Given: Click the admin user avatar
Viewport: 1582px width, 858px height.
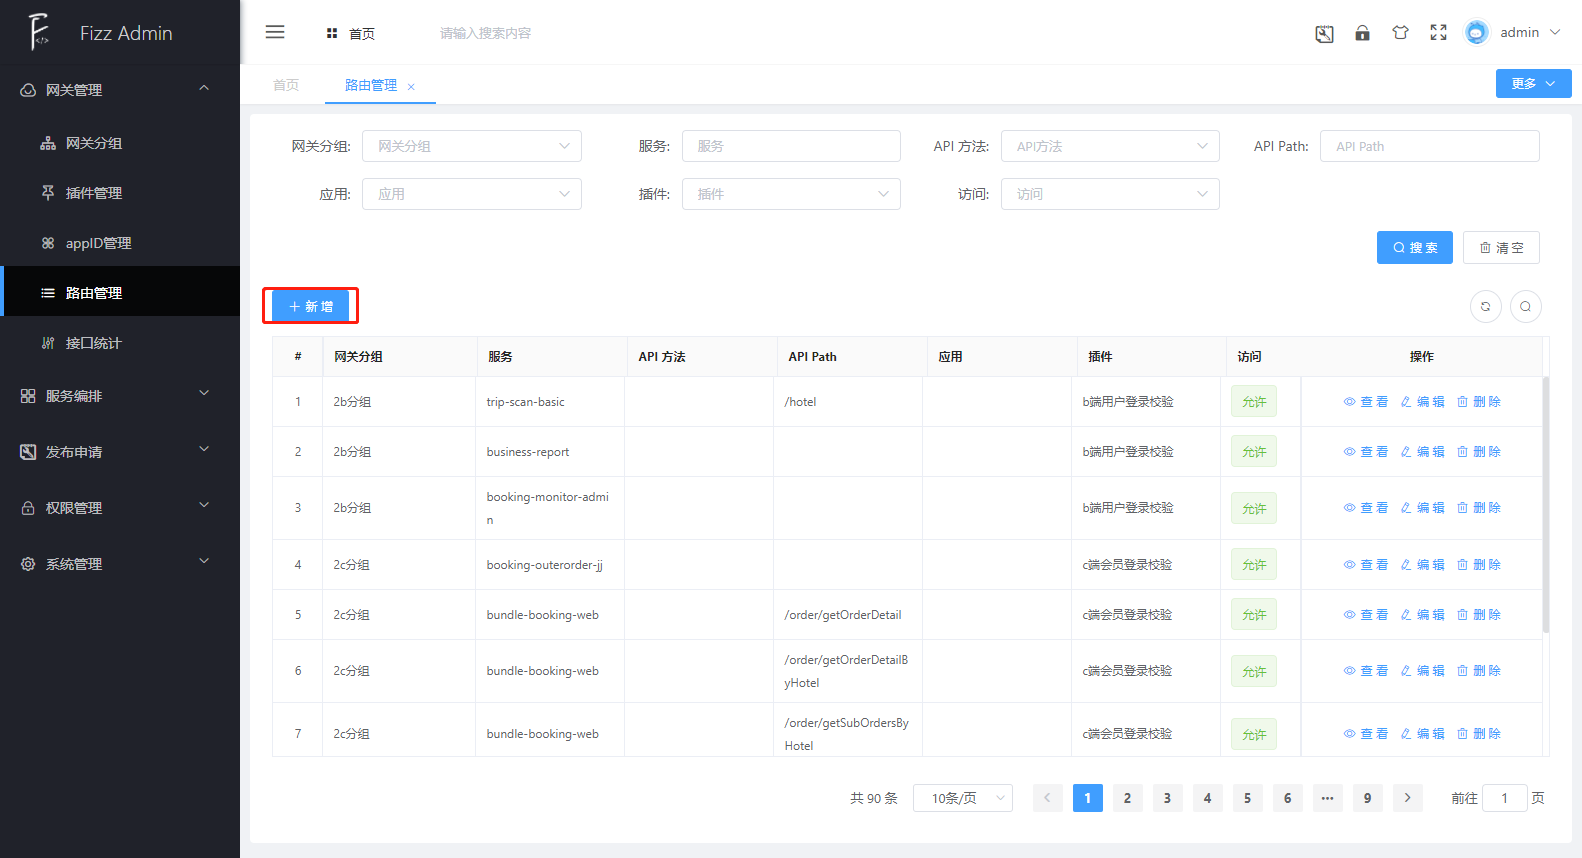Looking at the screenshot, I should pos(1476,33).
